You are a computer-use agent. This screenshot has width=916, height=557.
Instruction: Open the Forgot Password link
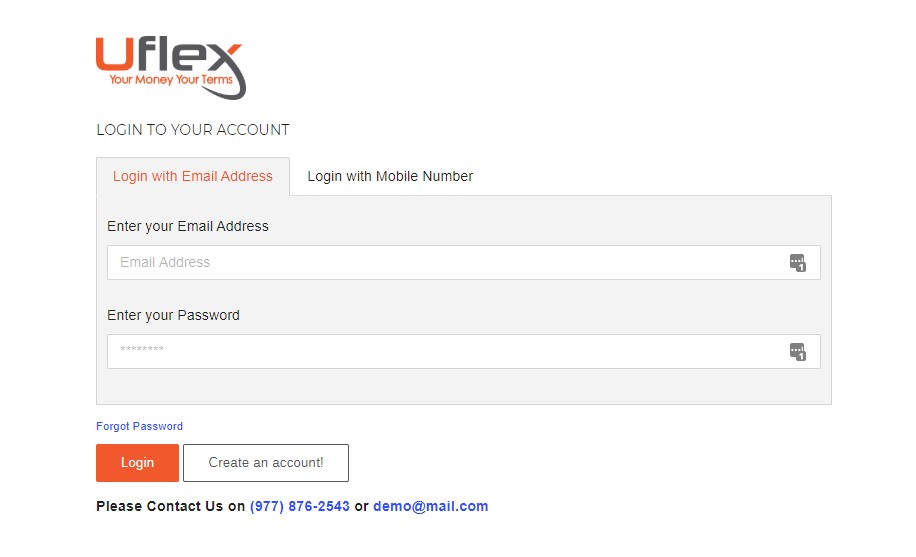[x=140, y=426]
